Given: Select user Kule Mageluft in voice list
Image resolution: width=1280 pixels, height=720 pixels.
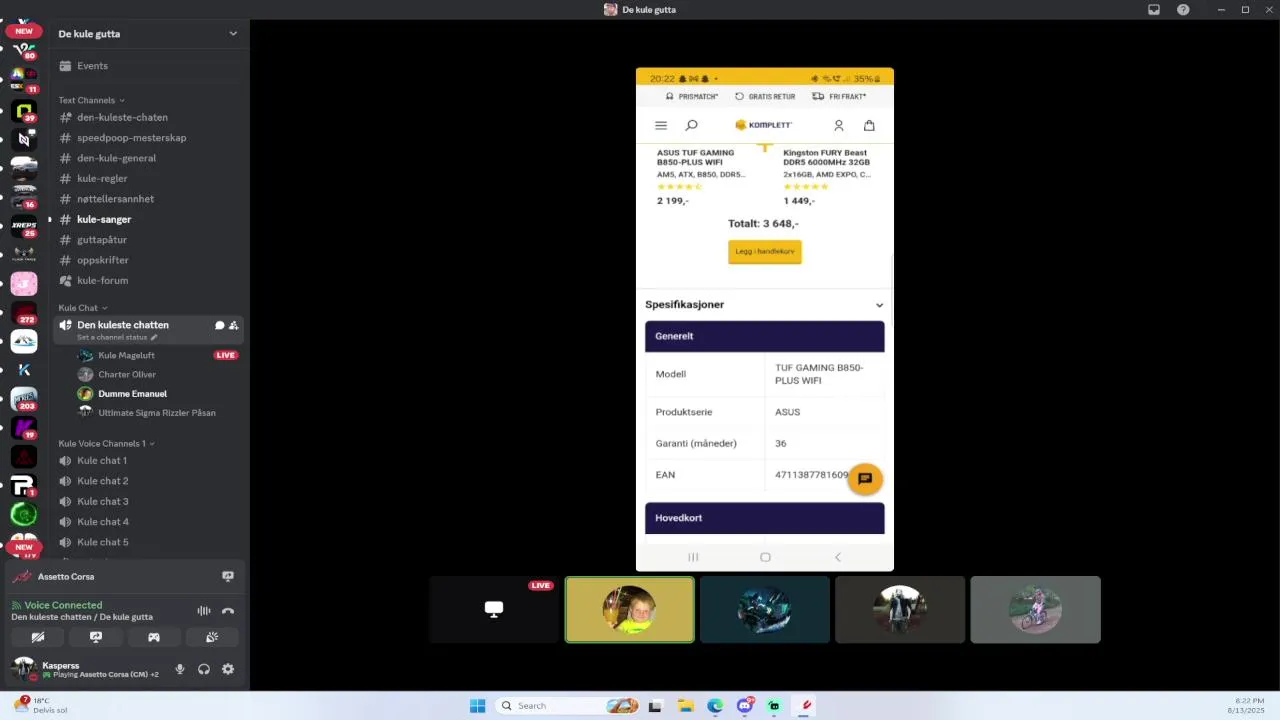Looking at the screenshot, I should 158,355.
